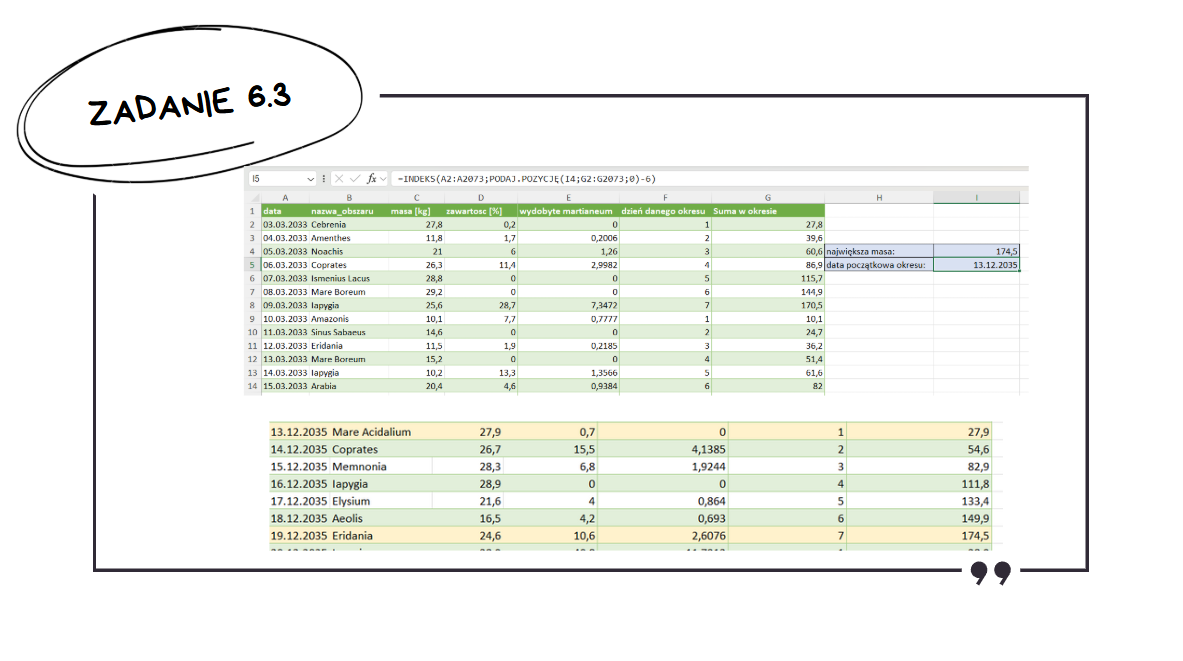Click the 'Suma w okresie' header cell
Screen dimensions: 1183x661
tap(767, 211)
